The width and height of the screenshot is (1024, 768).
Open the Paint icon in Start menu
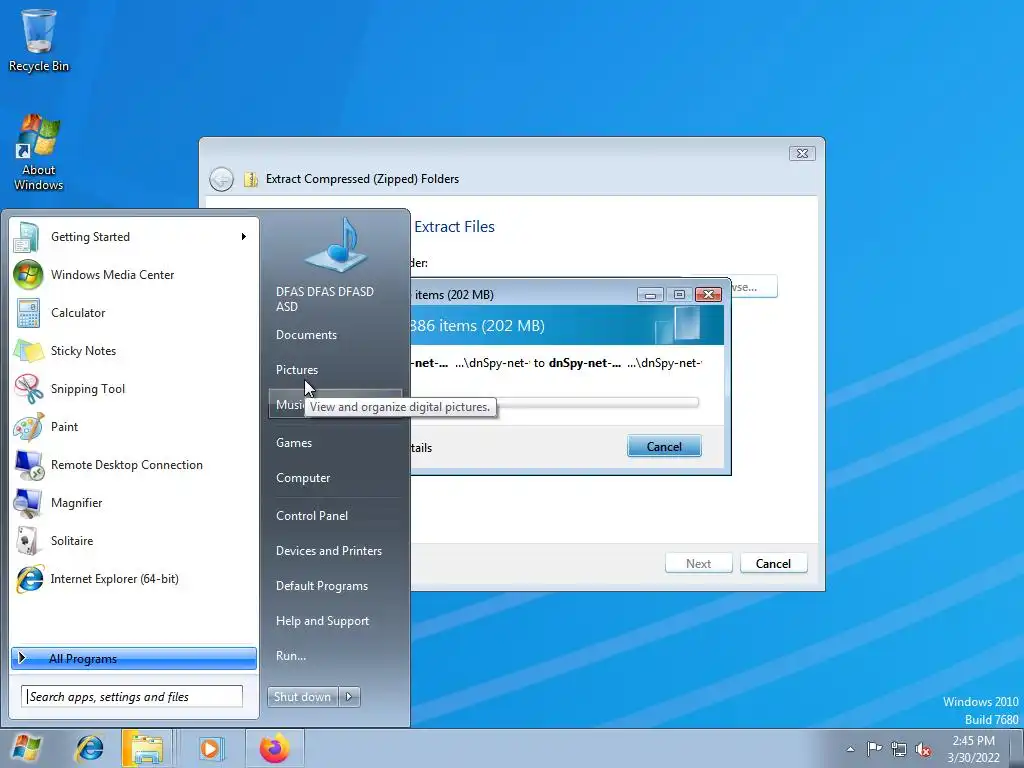28,426
